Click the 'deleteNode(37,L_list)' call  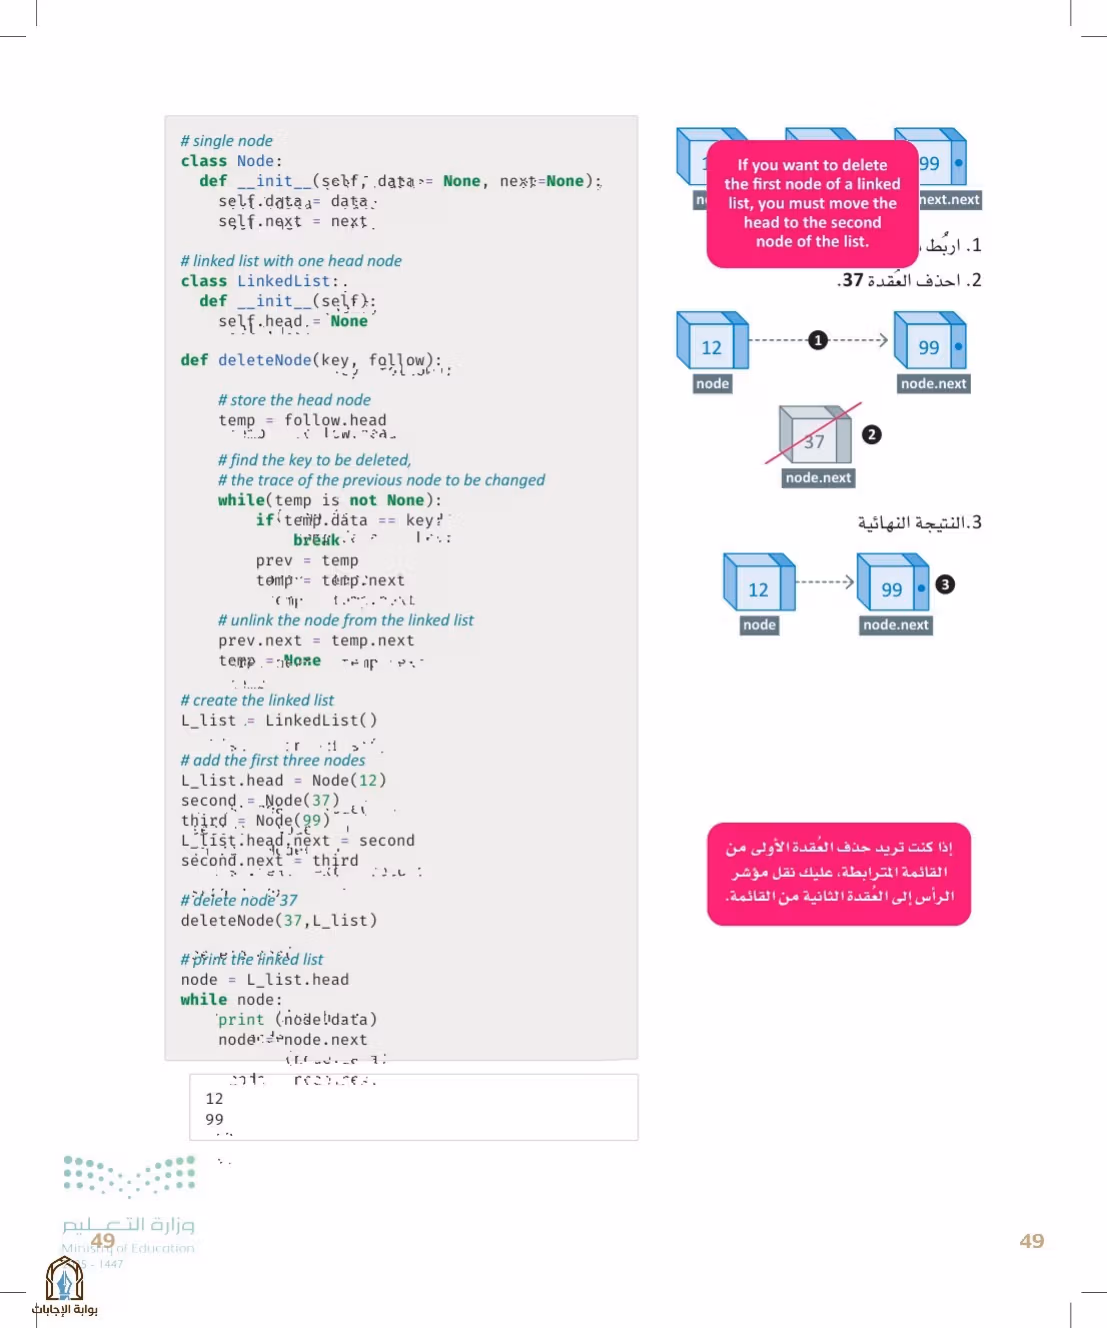[279, 920]
